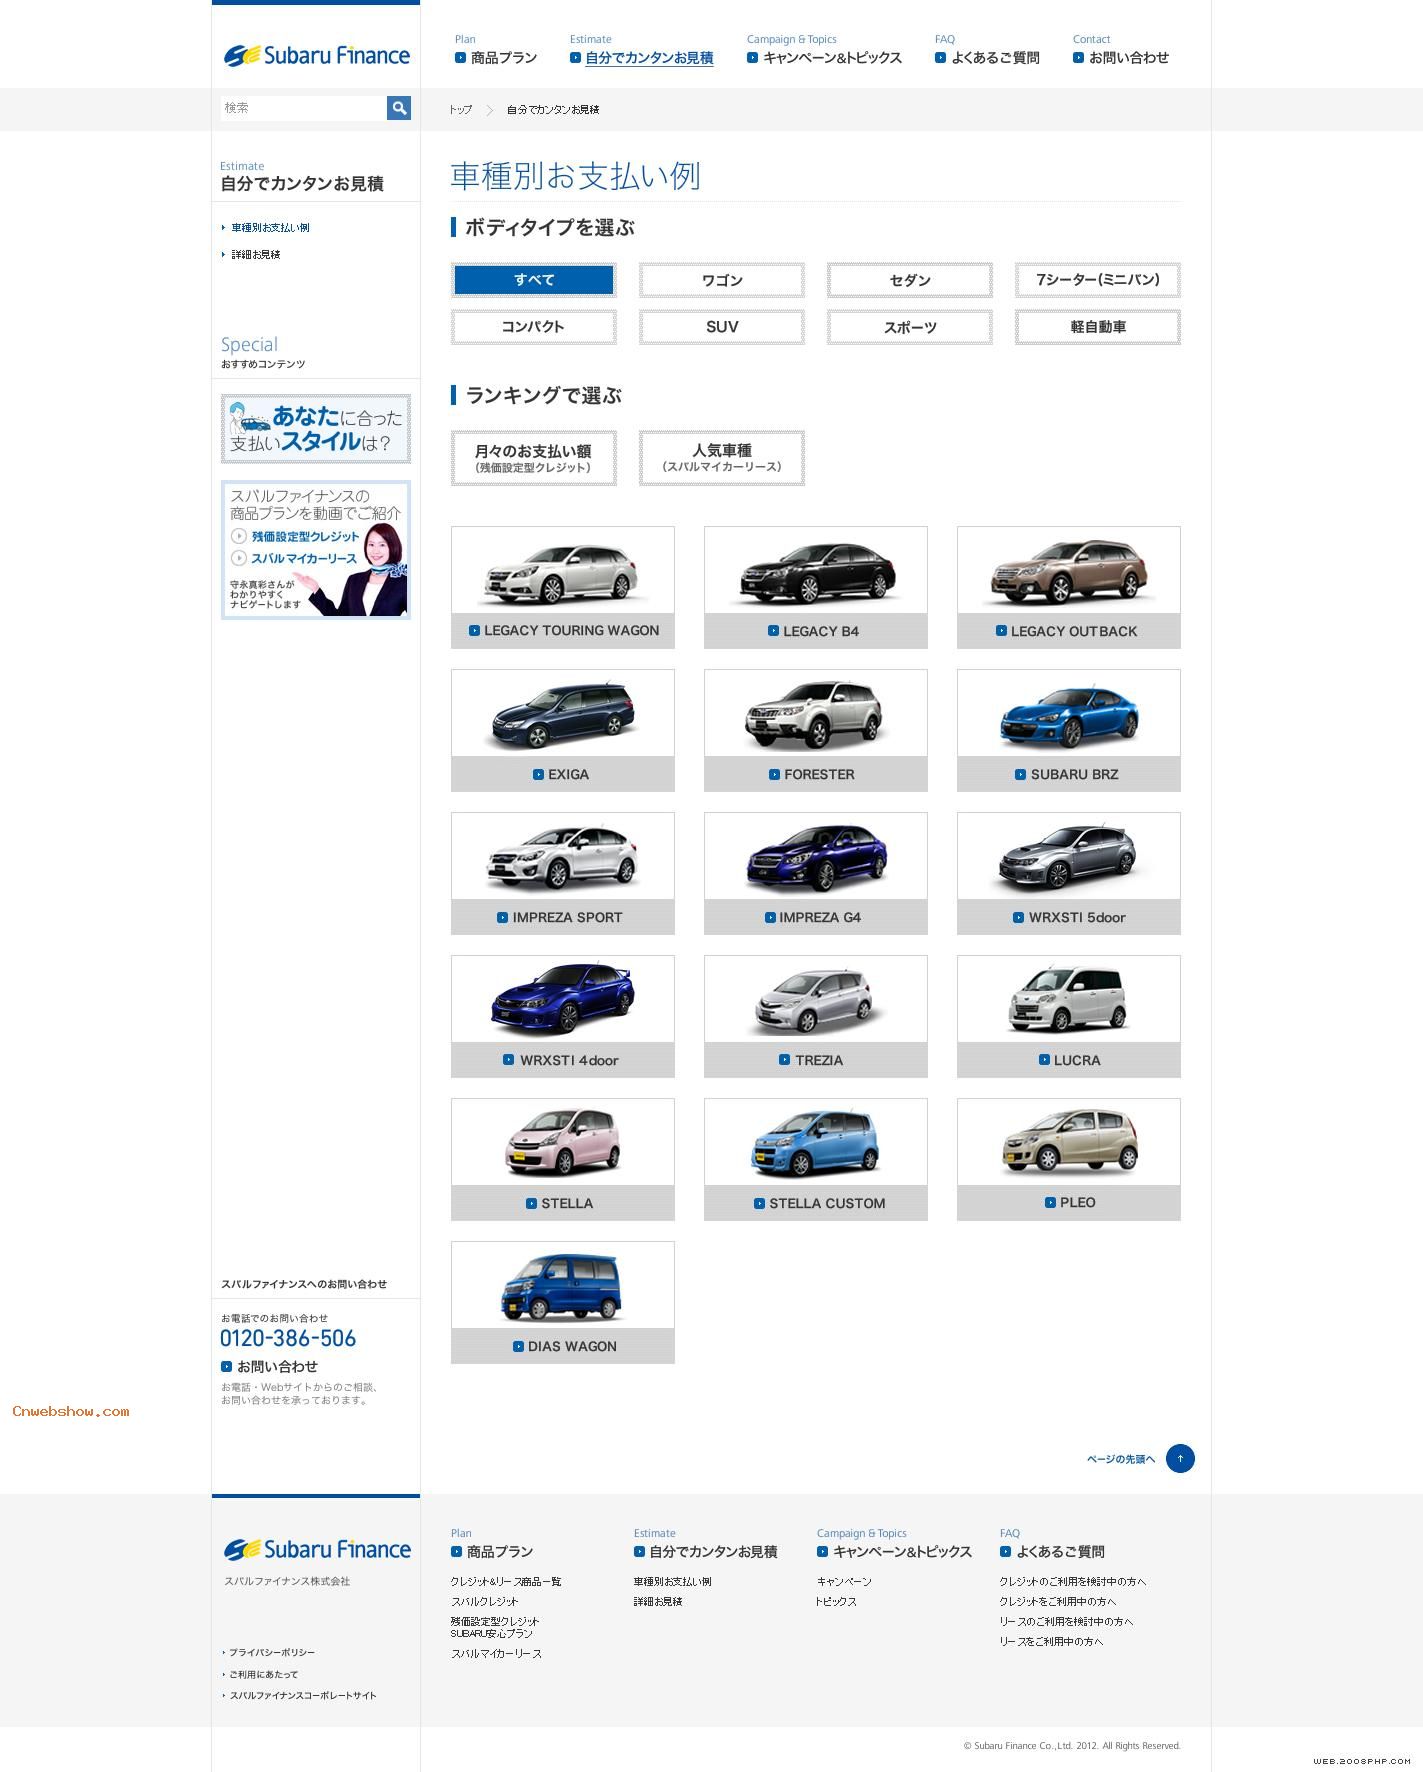
Task: Select the SUV body type filter
Action: click(x=722, y=327)
